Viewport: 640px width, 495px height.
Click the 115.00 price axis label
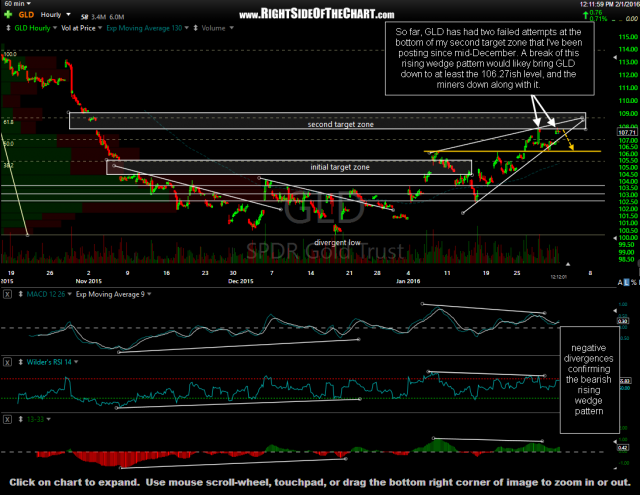628,37
